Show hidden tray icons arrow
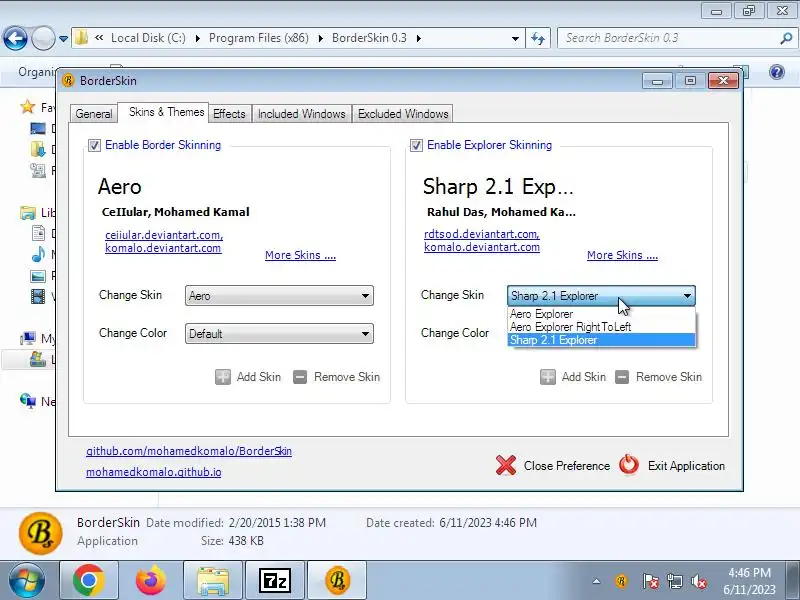 [596, 581]
